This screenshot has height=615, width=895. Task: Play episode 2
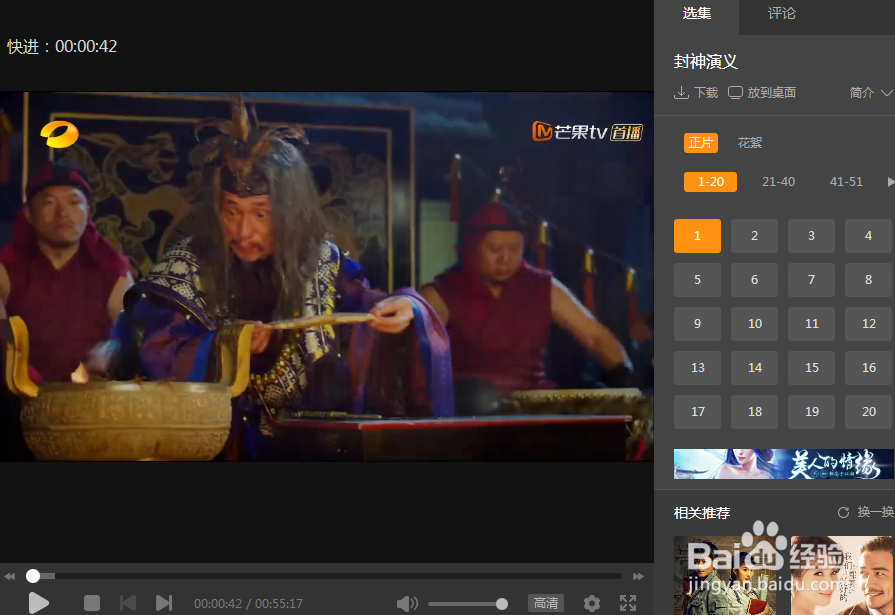(x=754, y=236)
